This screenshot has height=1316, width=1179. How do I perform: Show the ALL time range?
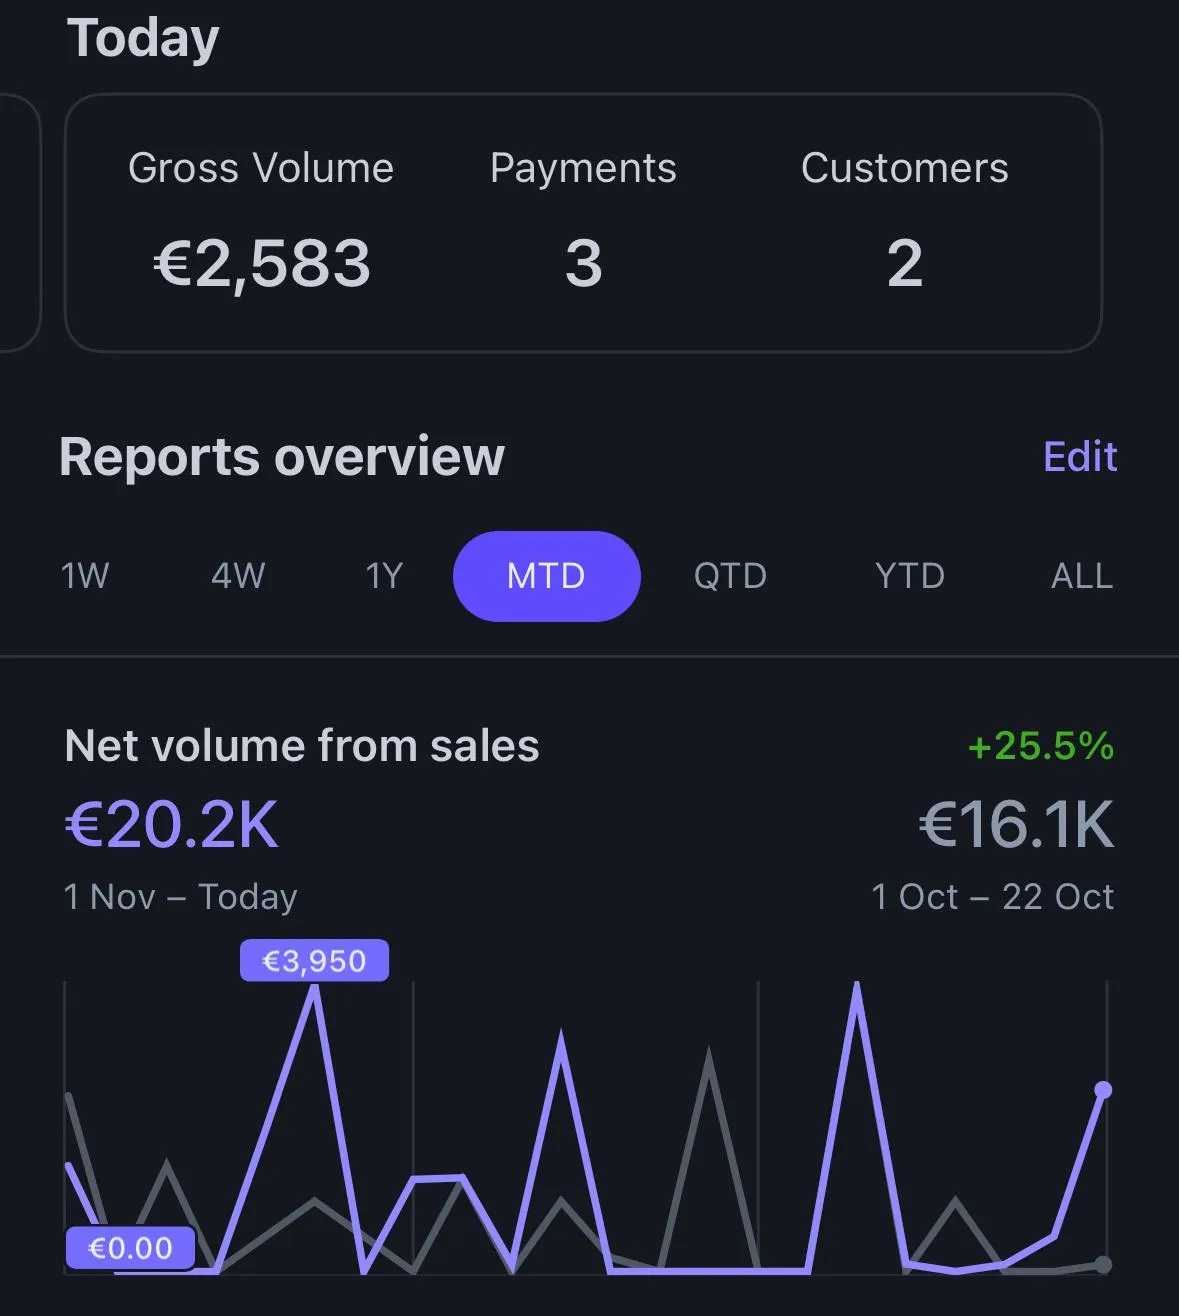[1082, 576]
